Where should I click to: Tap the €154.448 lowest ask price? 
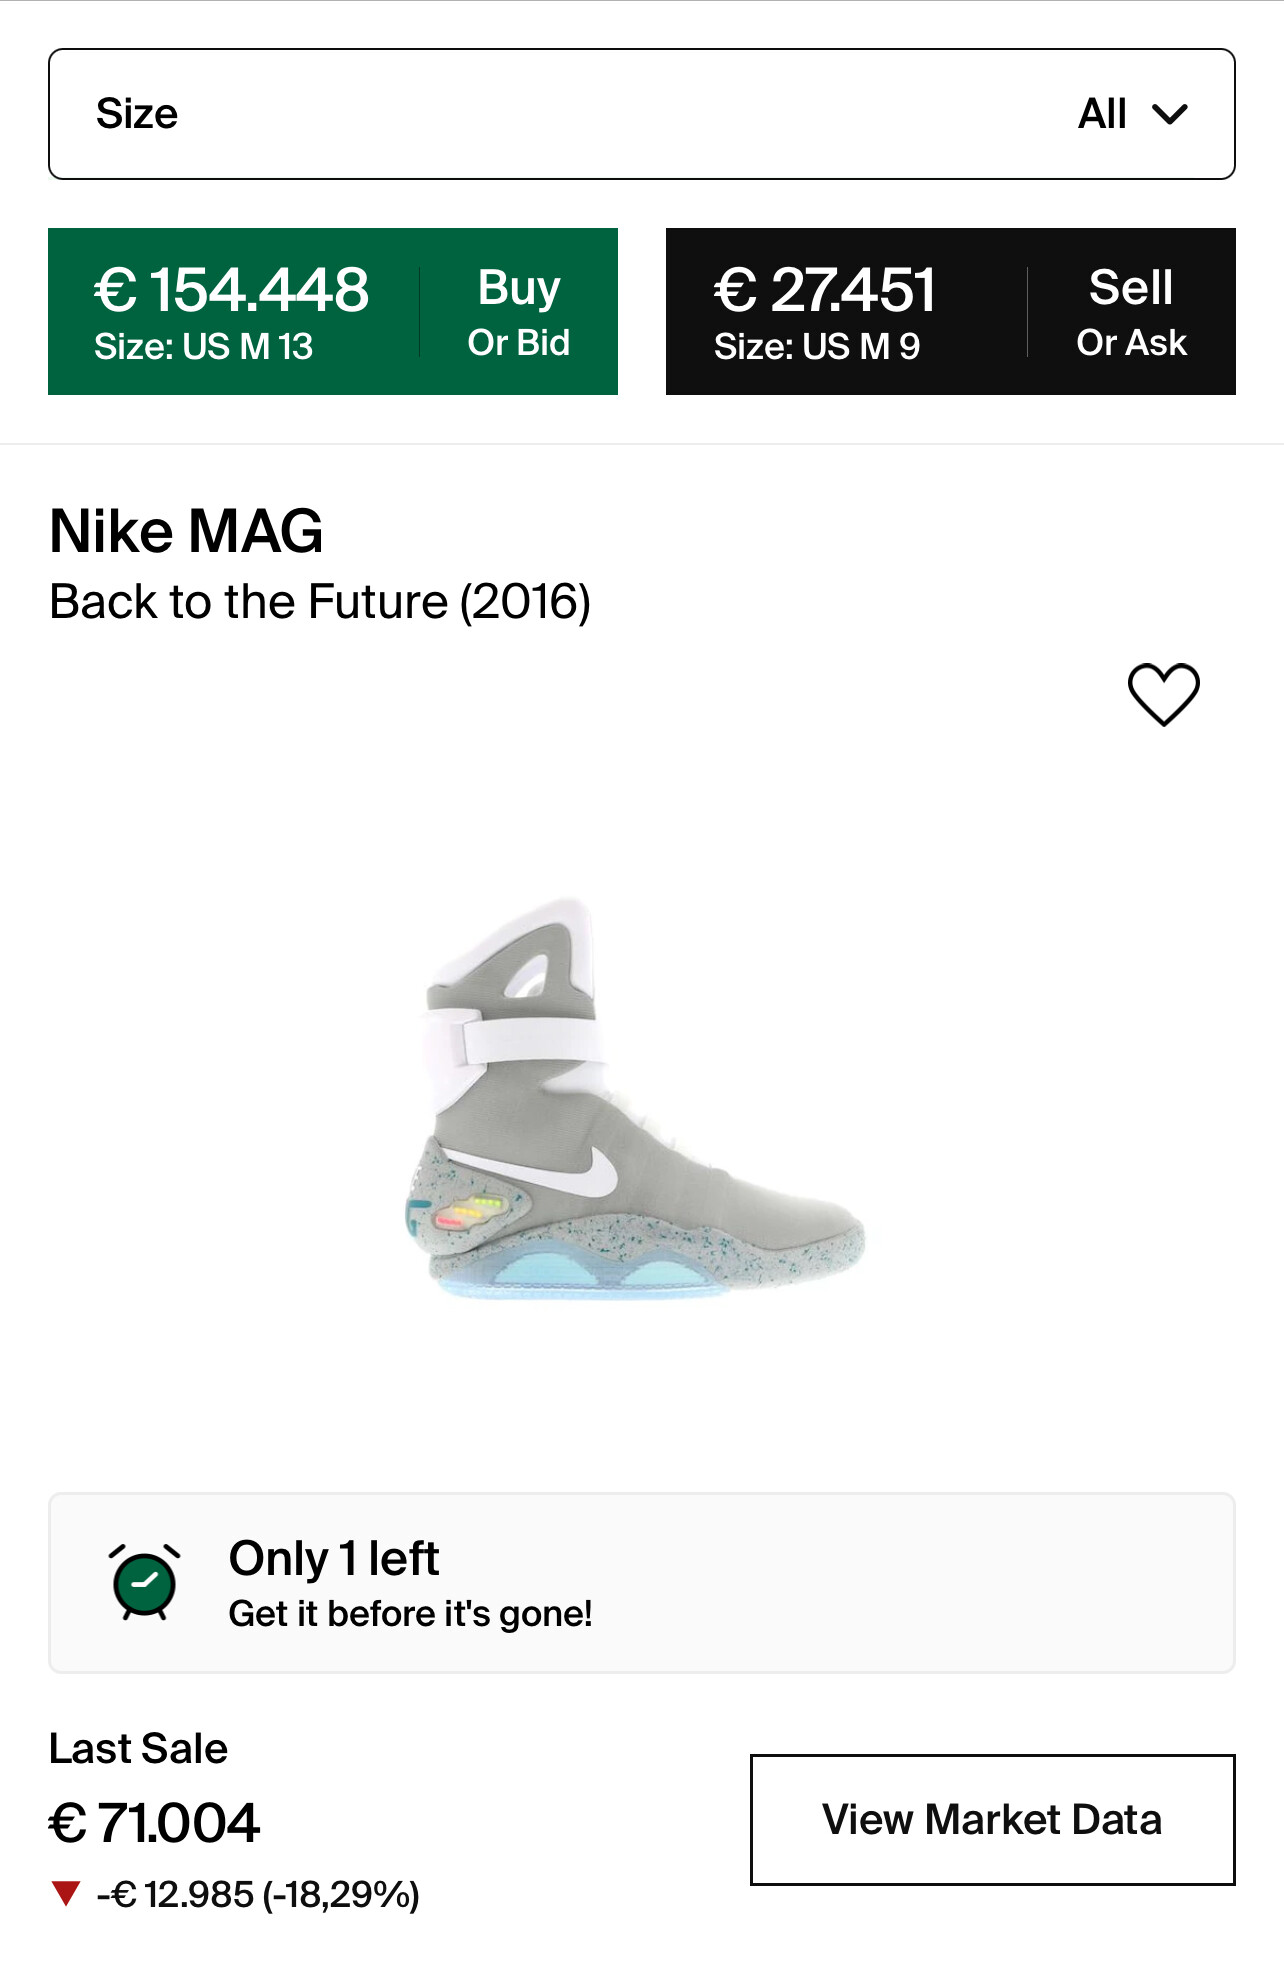pos(231,290)
